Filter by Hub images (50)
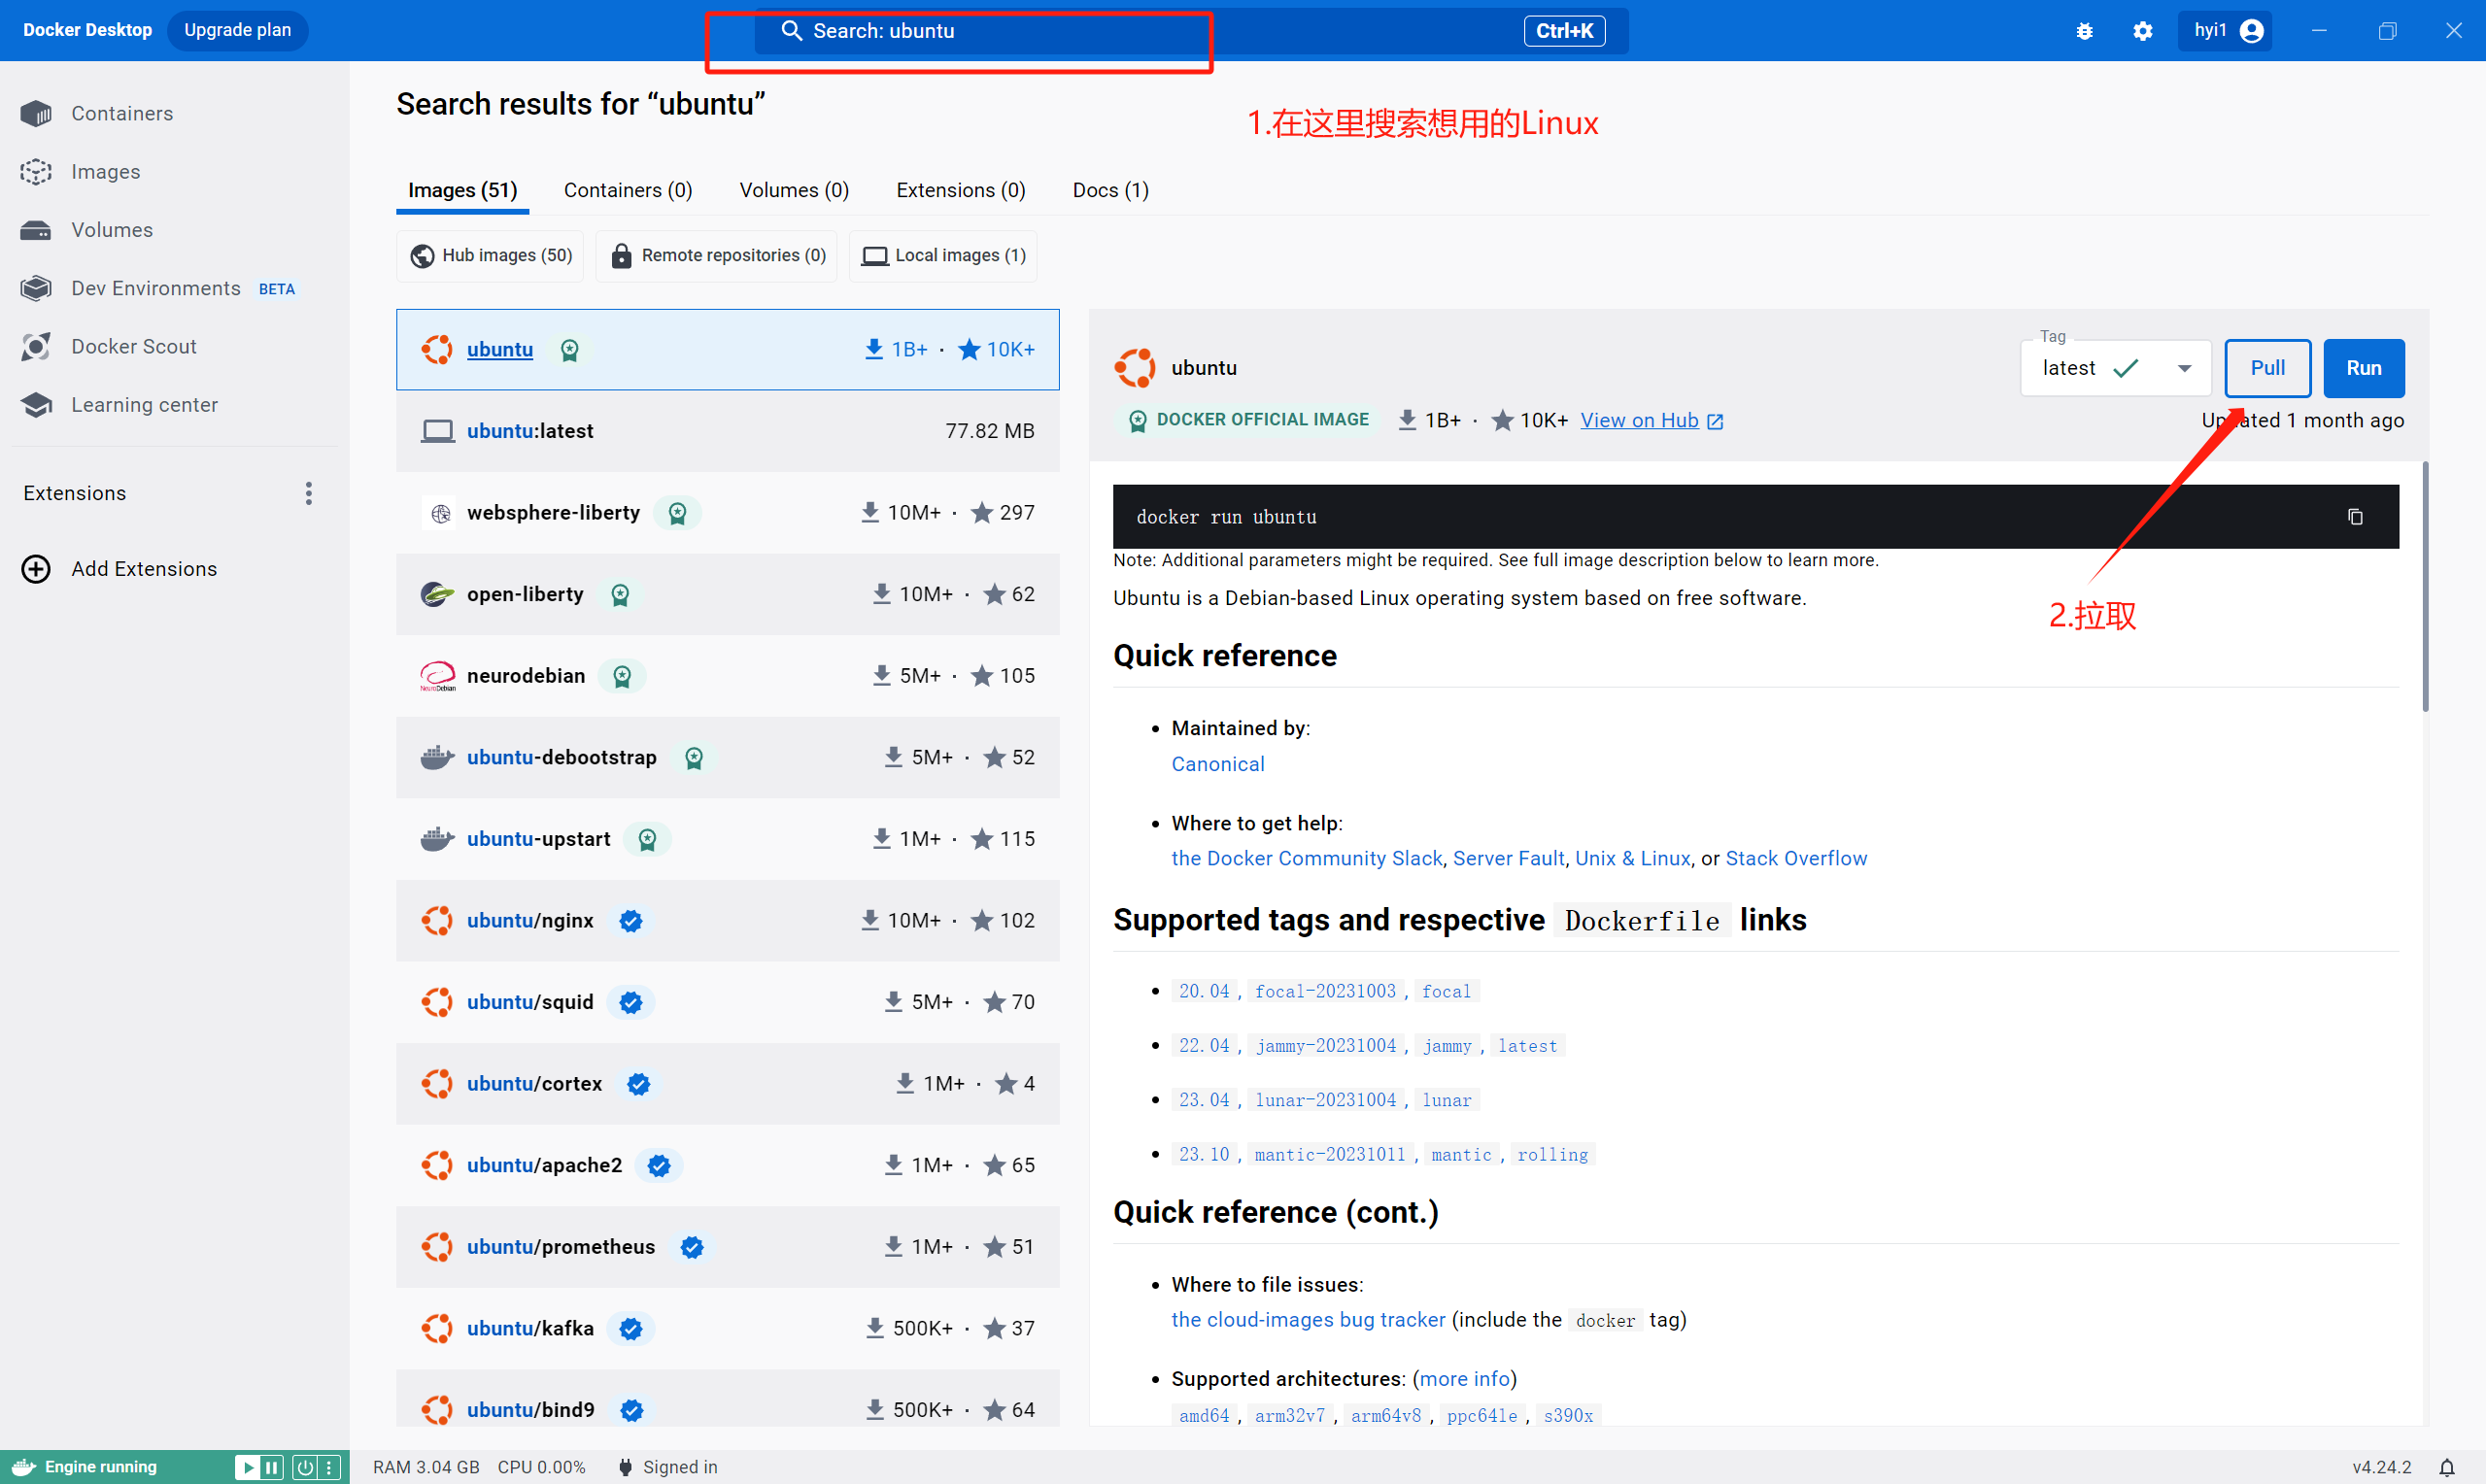This screenshot has width=2486, height=1484. coord(491,256)
